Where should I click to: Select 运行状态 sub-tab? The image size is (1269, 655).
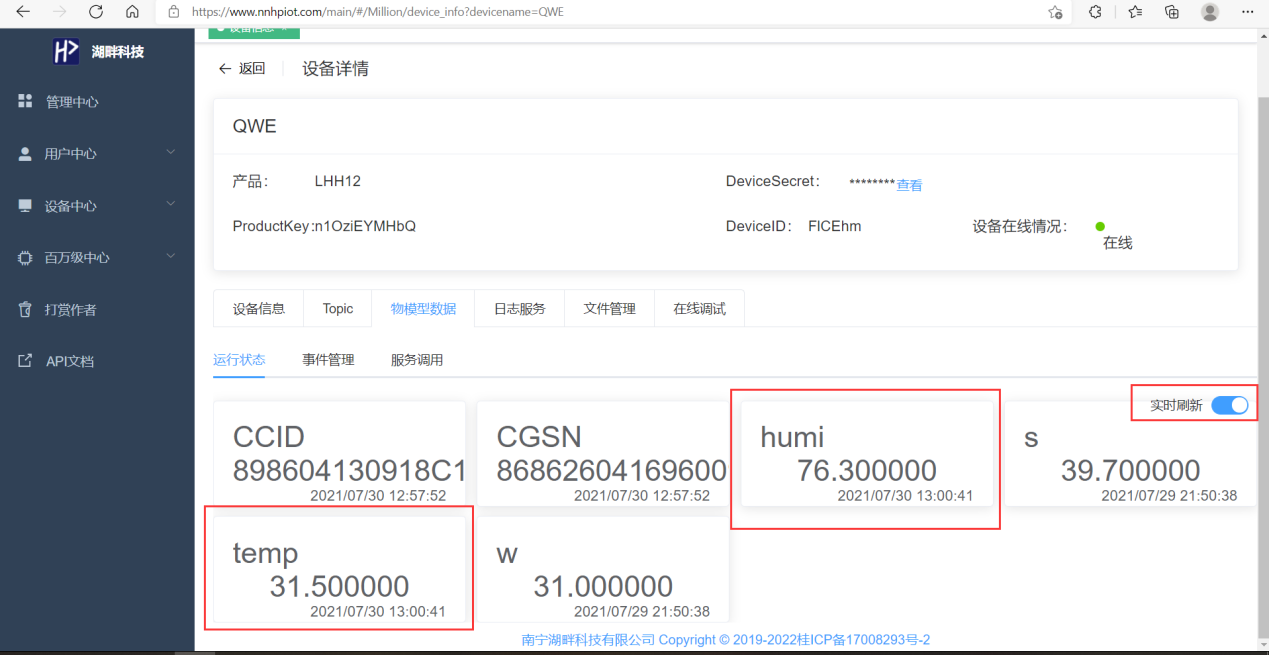click(239, 360)
